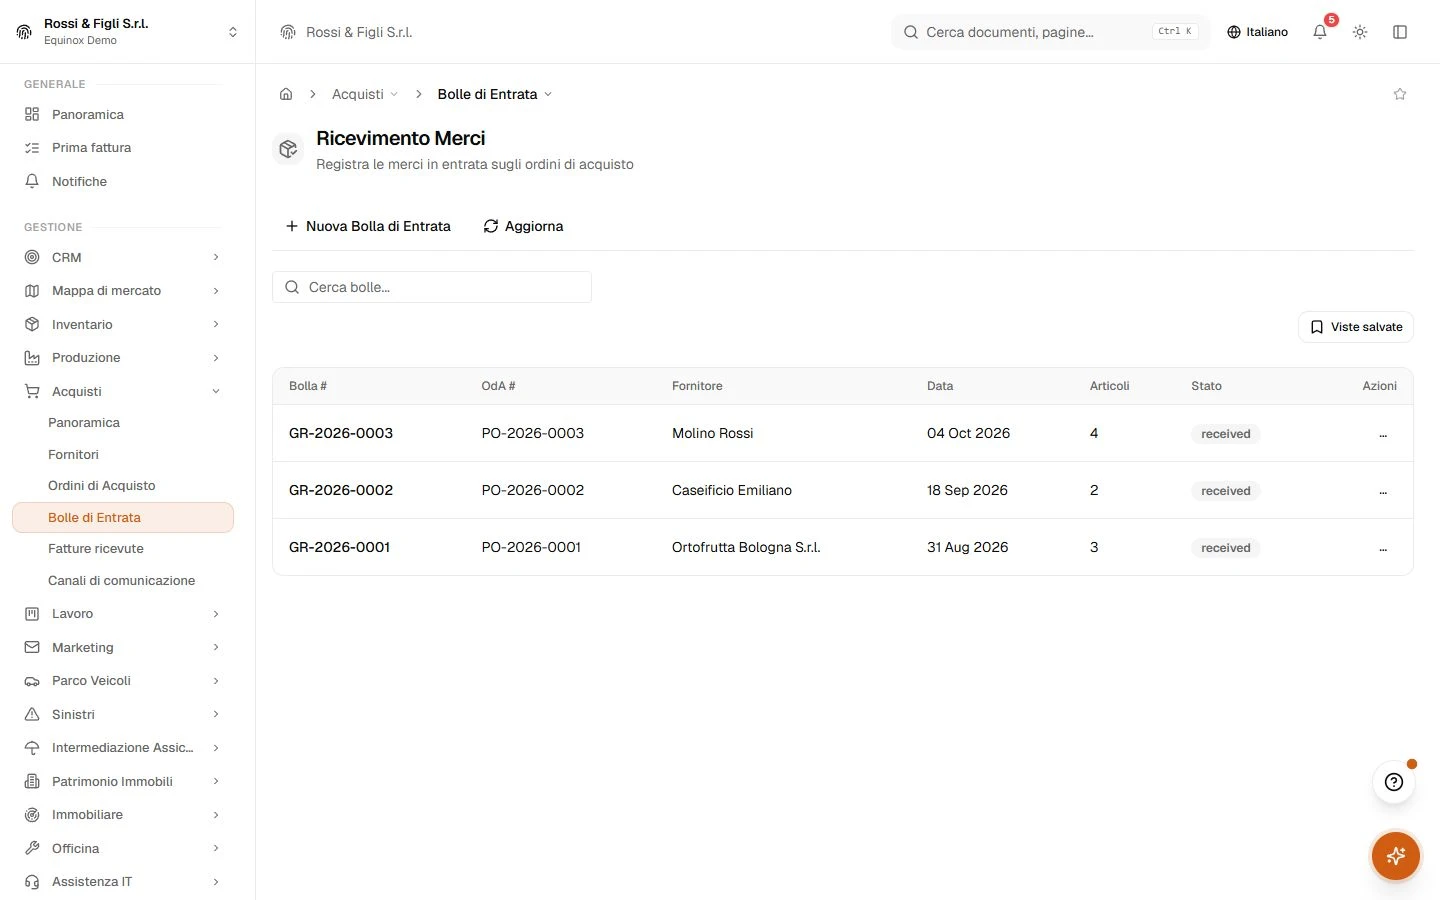Click the Cerca bolle search field
The width and height of the screenshot is (1440, 900).
coord(432,287)
